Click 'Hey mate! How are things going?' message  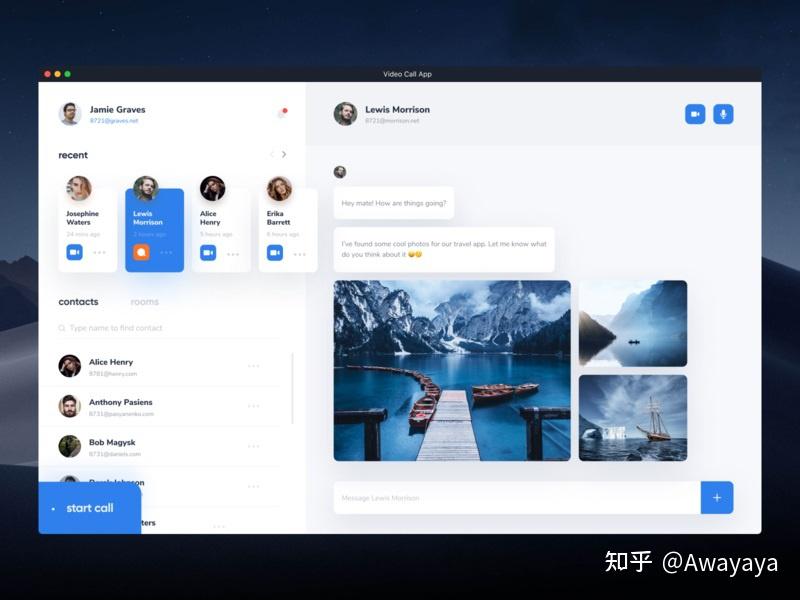(x=393, y=203)
